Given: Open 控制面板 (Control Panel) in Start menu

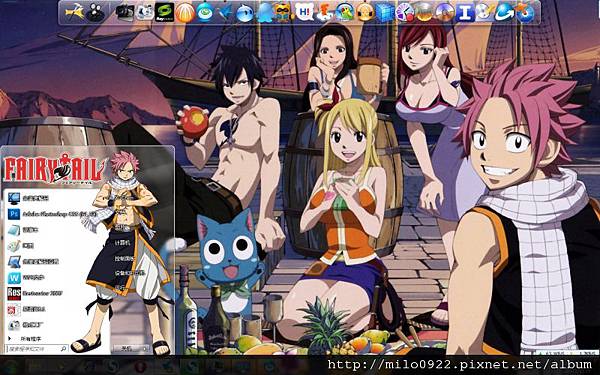Looking at the screenshot, I should pyautogui.click(x=124, y=258).
